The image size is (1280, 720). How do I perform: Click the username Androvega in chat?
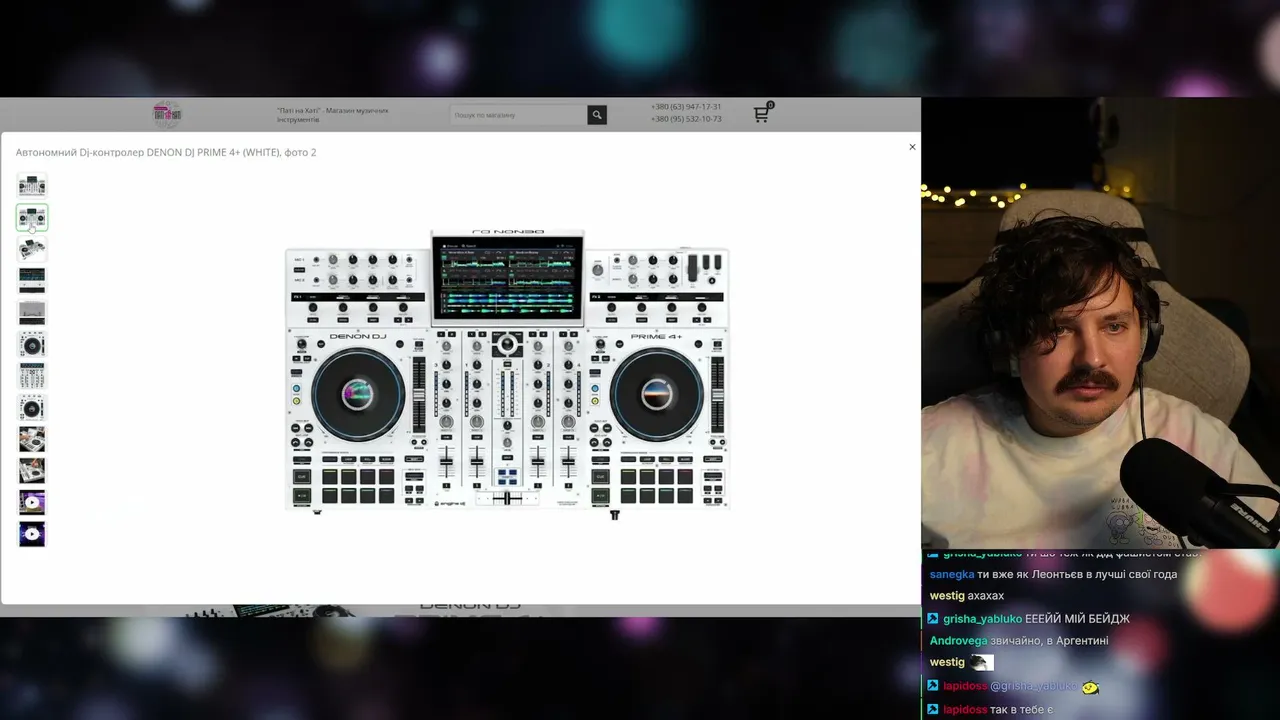(x=959, y=641)
